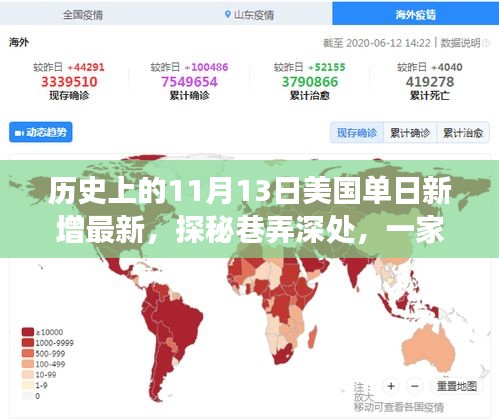Select the 现存确诊 map mode
Screen dimensions: 499x419
pos(357,133)
